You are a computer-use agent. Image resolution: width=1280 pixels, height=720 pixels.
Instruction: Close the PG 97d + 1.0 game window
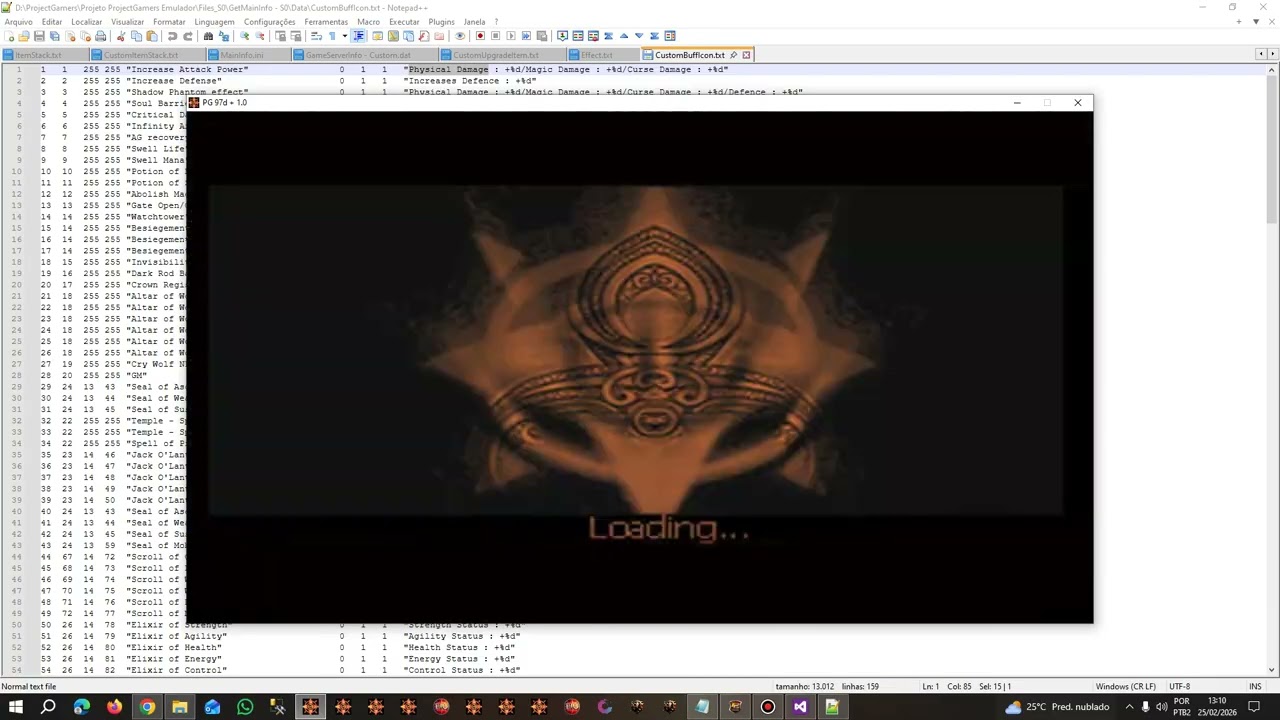tap(1077, 103)
